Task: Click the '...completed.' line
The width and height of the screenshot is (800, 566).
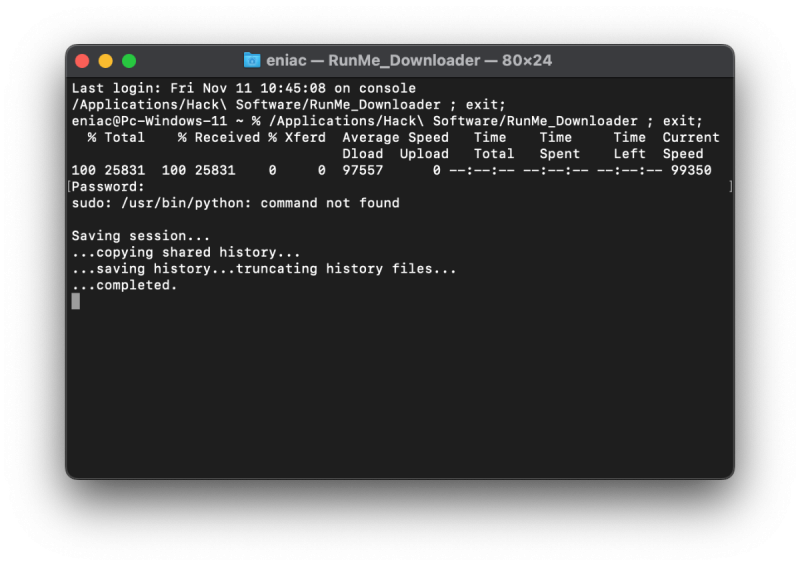Action: point(124,285)
